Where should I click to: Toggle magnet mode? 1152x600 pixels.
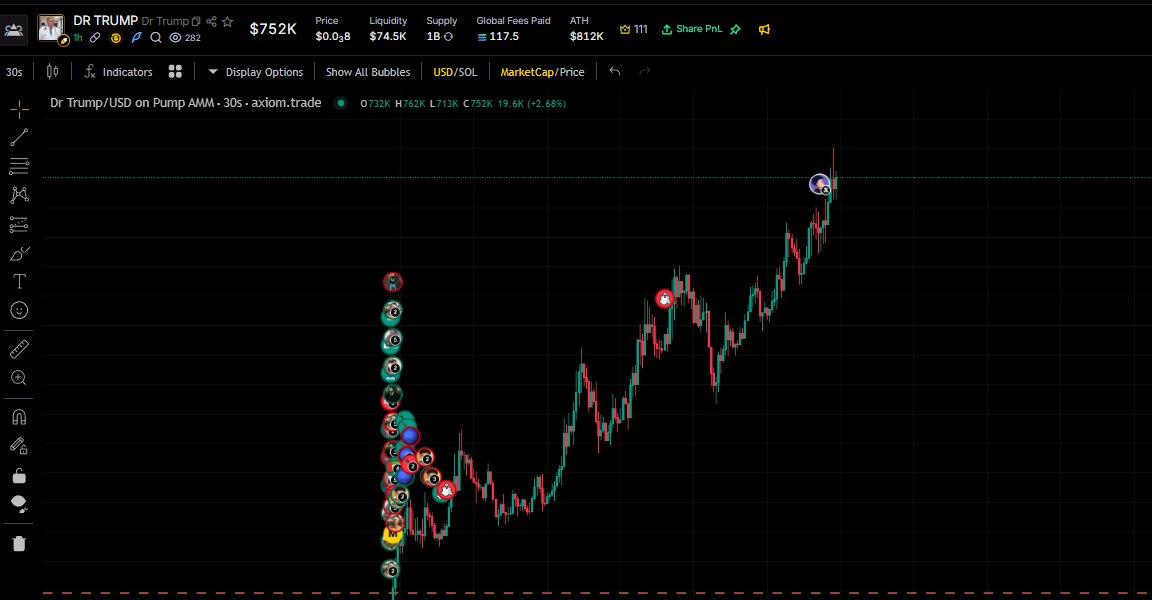tap(19, 417)
